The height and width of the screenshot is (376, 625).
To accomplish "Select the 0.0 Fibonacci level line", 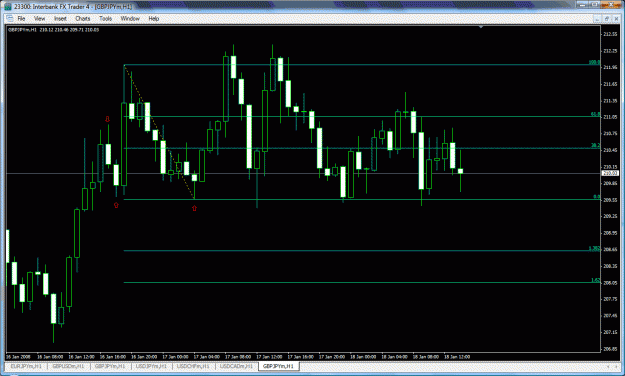I will [x=362, y=199].
